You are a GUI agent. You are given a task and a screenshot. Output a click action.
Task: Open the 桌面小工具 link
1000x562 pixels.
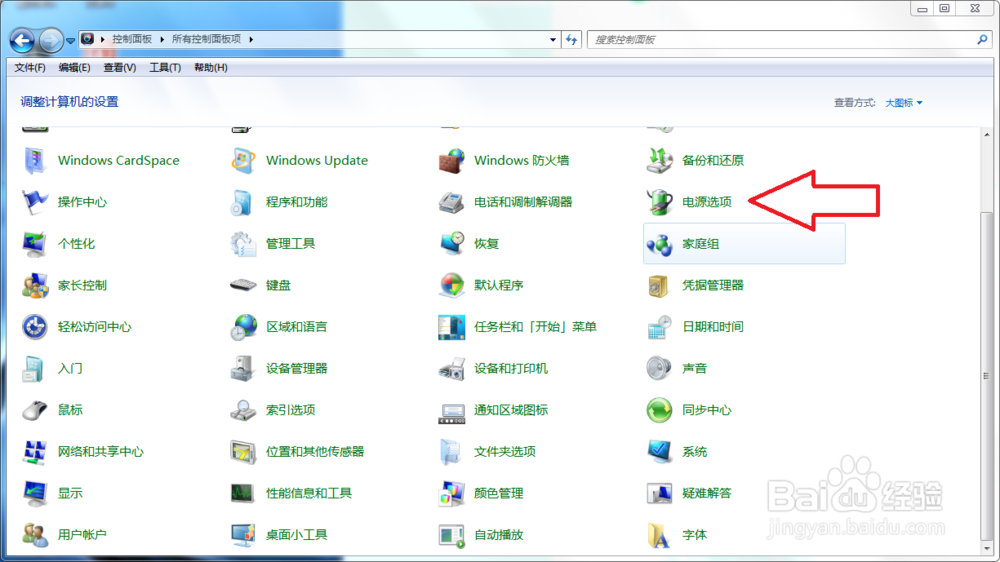297,535
